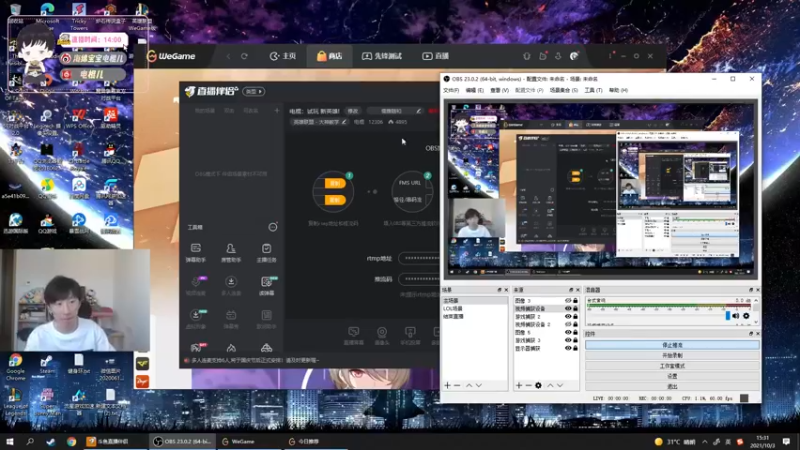The image size is (800, 450).
Task: Open 文件(F) menu in OBS
Action: (x=451, y=90)
